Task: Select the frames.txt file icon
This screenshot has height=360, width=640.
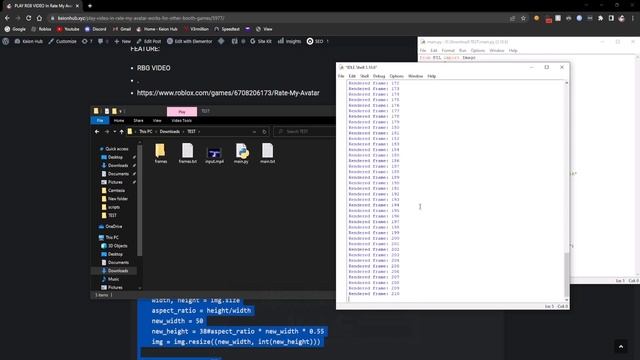Action: pos(187,153)
